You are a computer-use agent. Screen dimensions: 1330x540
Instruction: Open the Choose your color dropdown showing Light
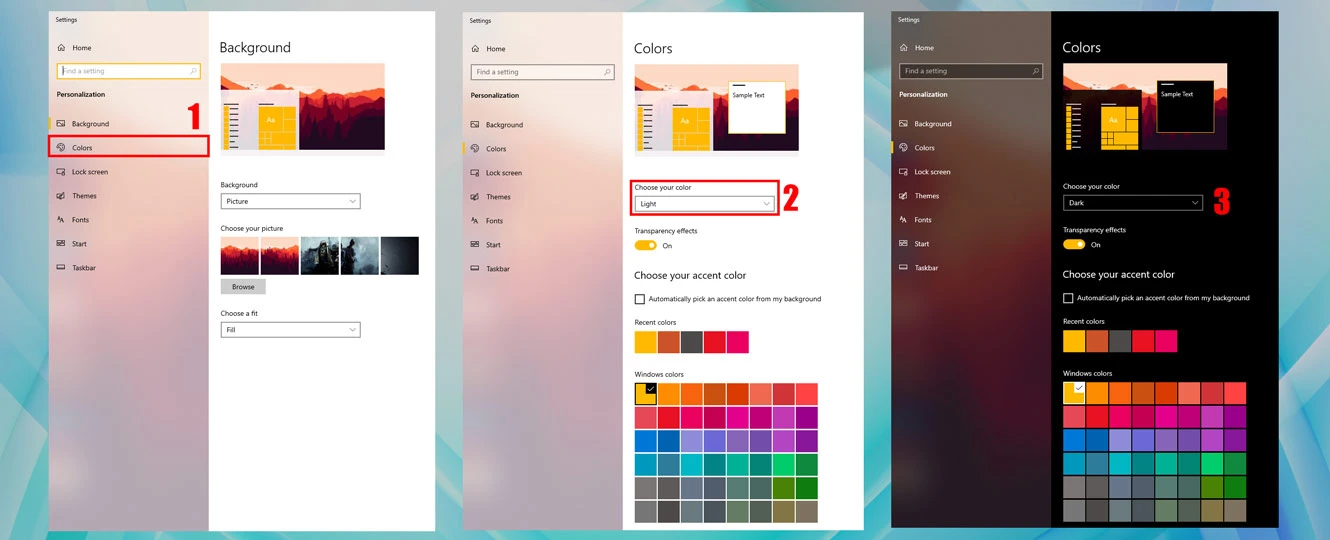coord(704,204)
